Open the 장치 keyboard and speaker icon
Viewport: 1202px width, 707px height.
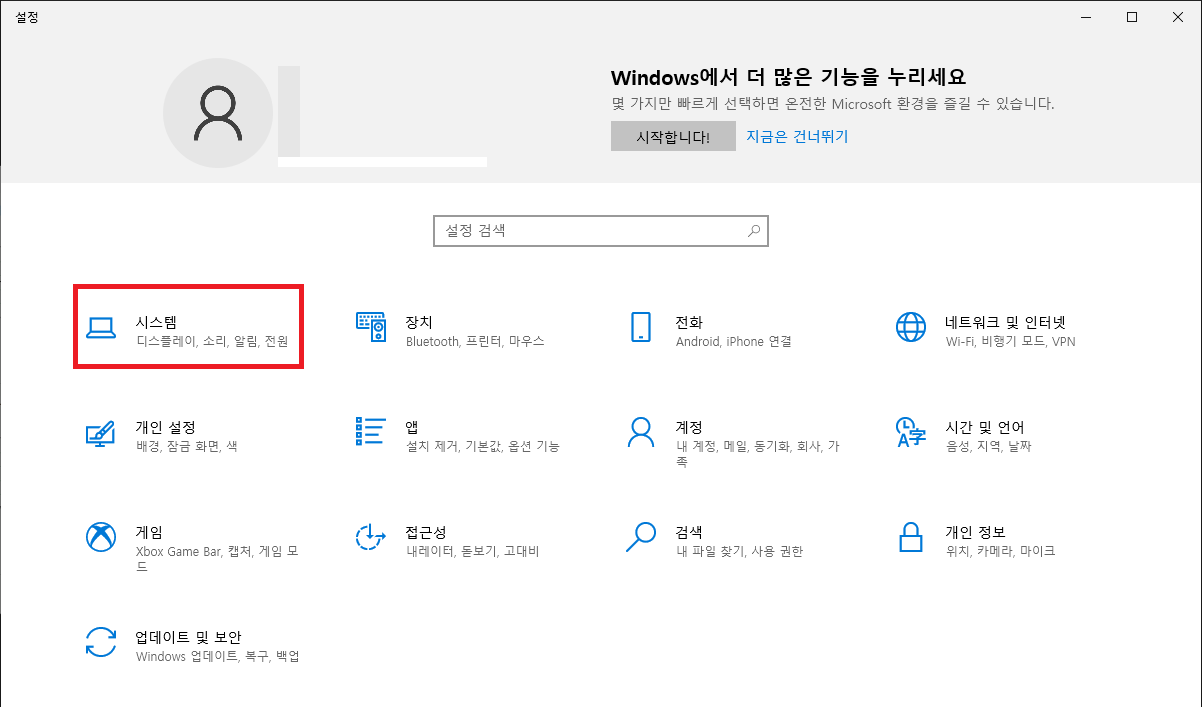pos(371,327)
